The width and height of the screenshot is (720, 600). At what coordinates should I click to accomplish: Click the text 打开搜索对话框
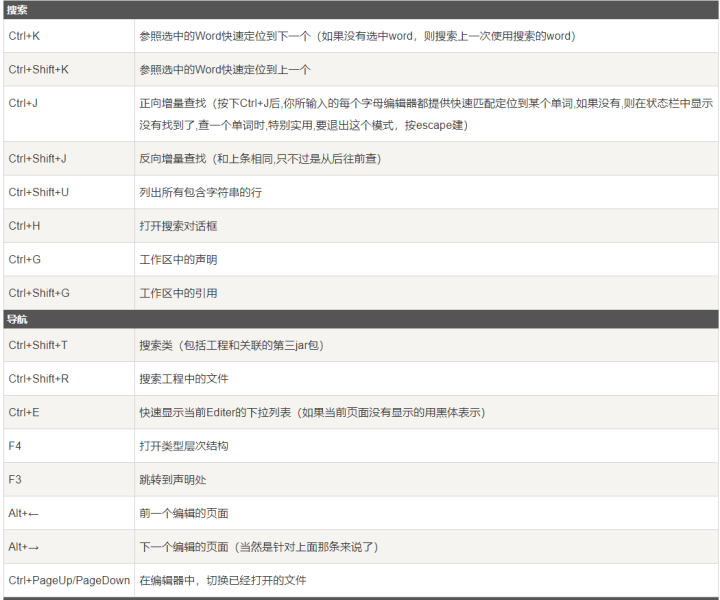point(178,226)
